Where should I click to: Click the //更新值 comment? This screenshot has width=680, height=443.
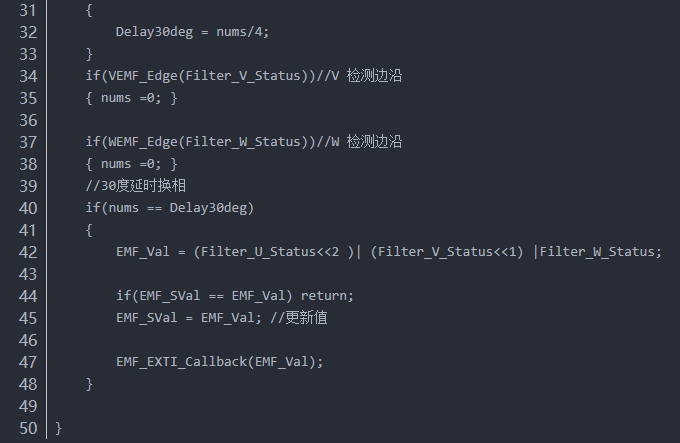[x=299, y=318]
